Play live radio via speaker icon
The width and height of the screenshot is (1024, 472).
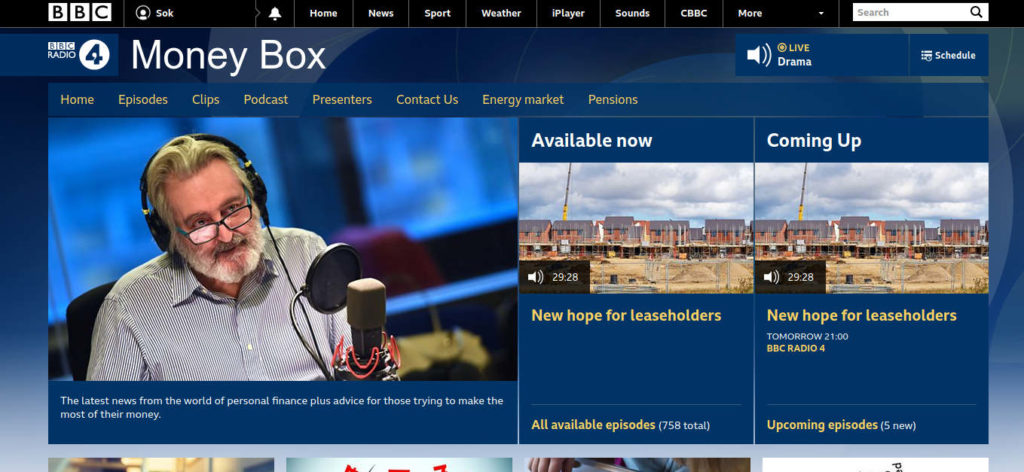pos(759,55)
